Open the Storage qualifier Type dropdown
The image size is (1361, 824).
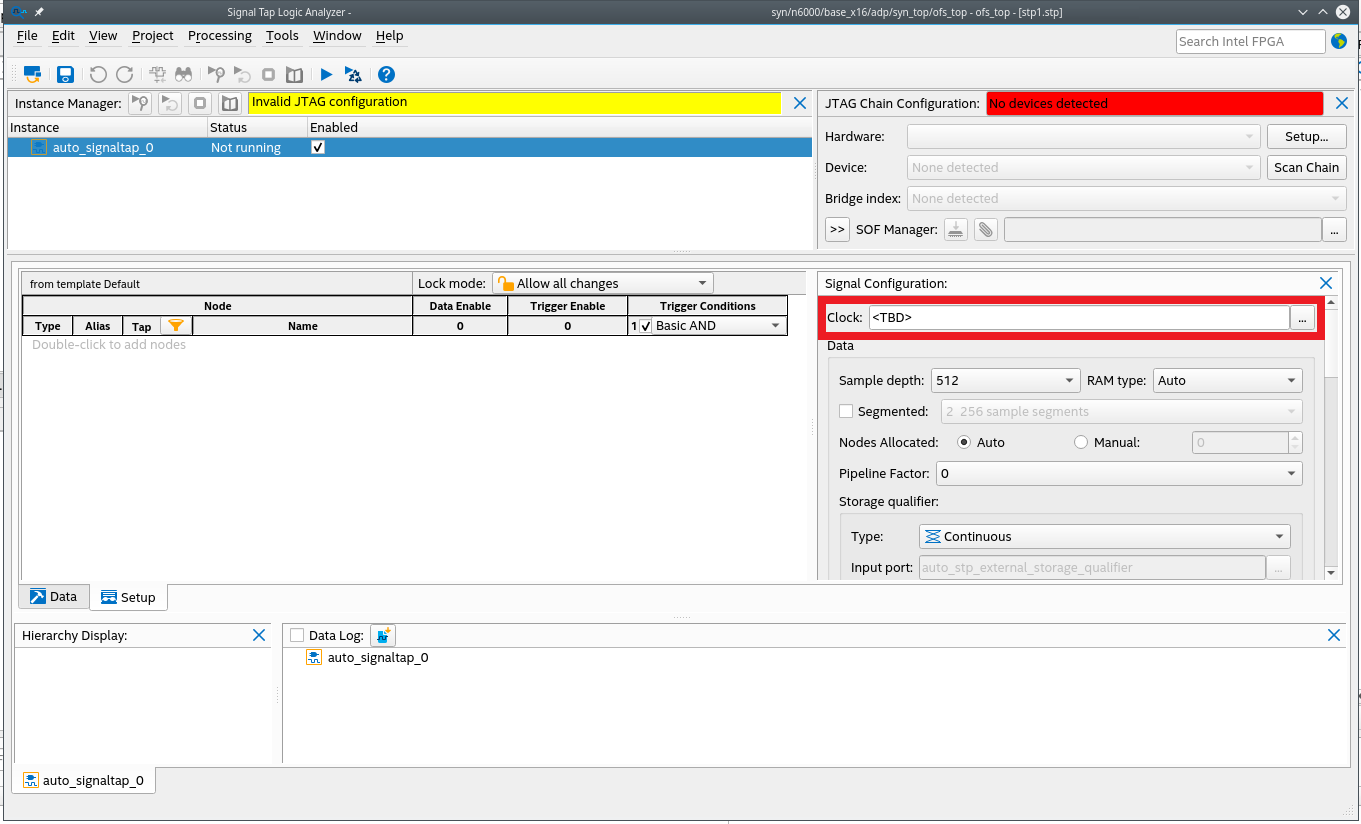(x=1104, y=536)
